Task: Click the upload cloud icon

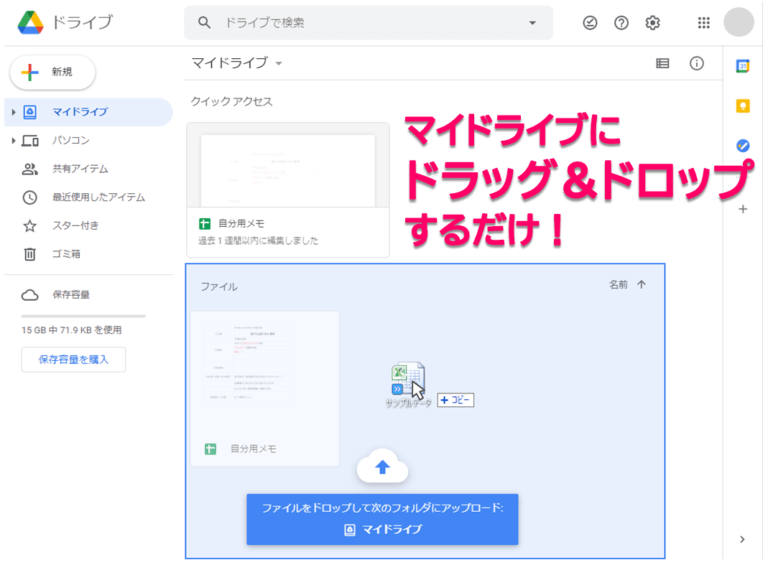Action: [x=383, y=466]
